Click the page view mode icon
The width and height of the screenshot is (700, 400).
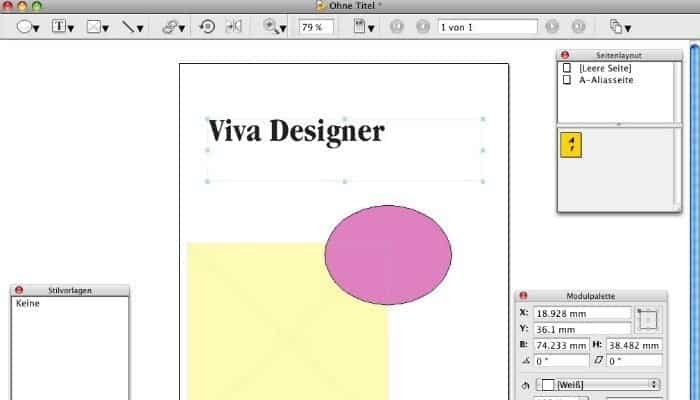[x=359, y=26]
